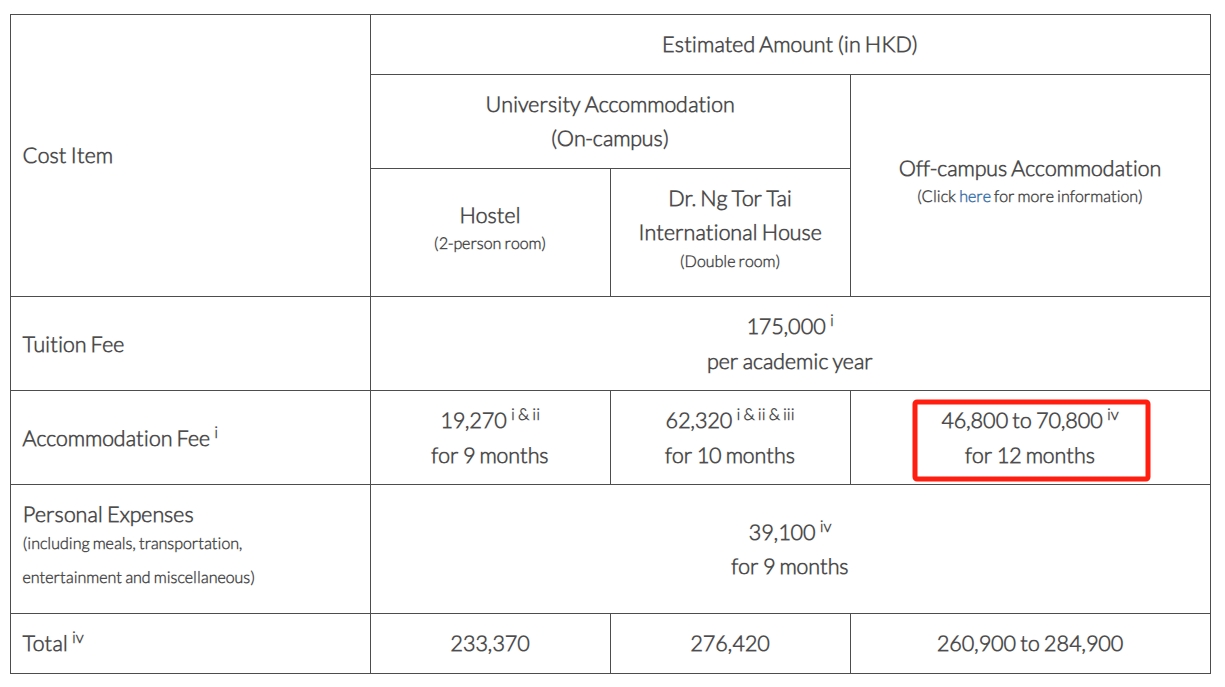Click the '46,800 to 70,800' off-campus fee cell

1030,438
